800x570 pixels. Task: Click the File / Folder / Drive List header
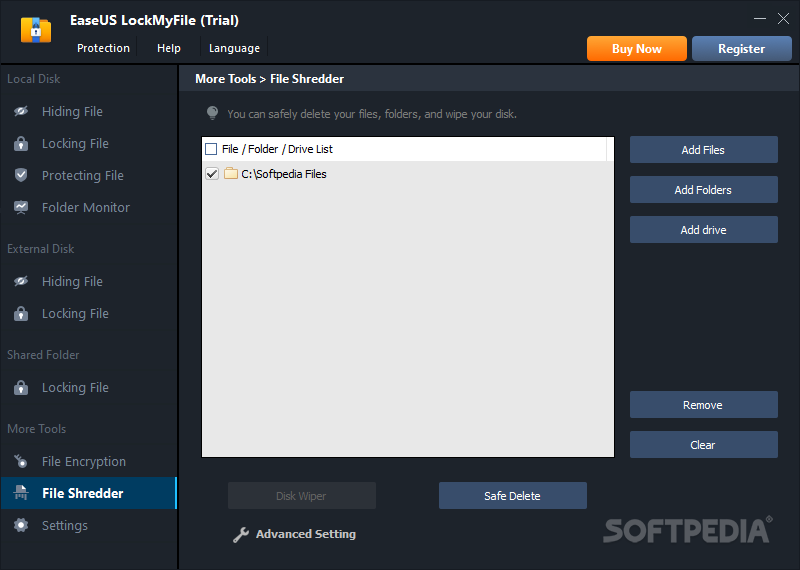[277, 149]
